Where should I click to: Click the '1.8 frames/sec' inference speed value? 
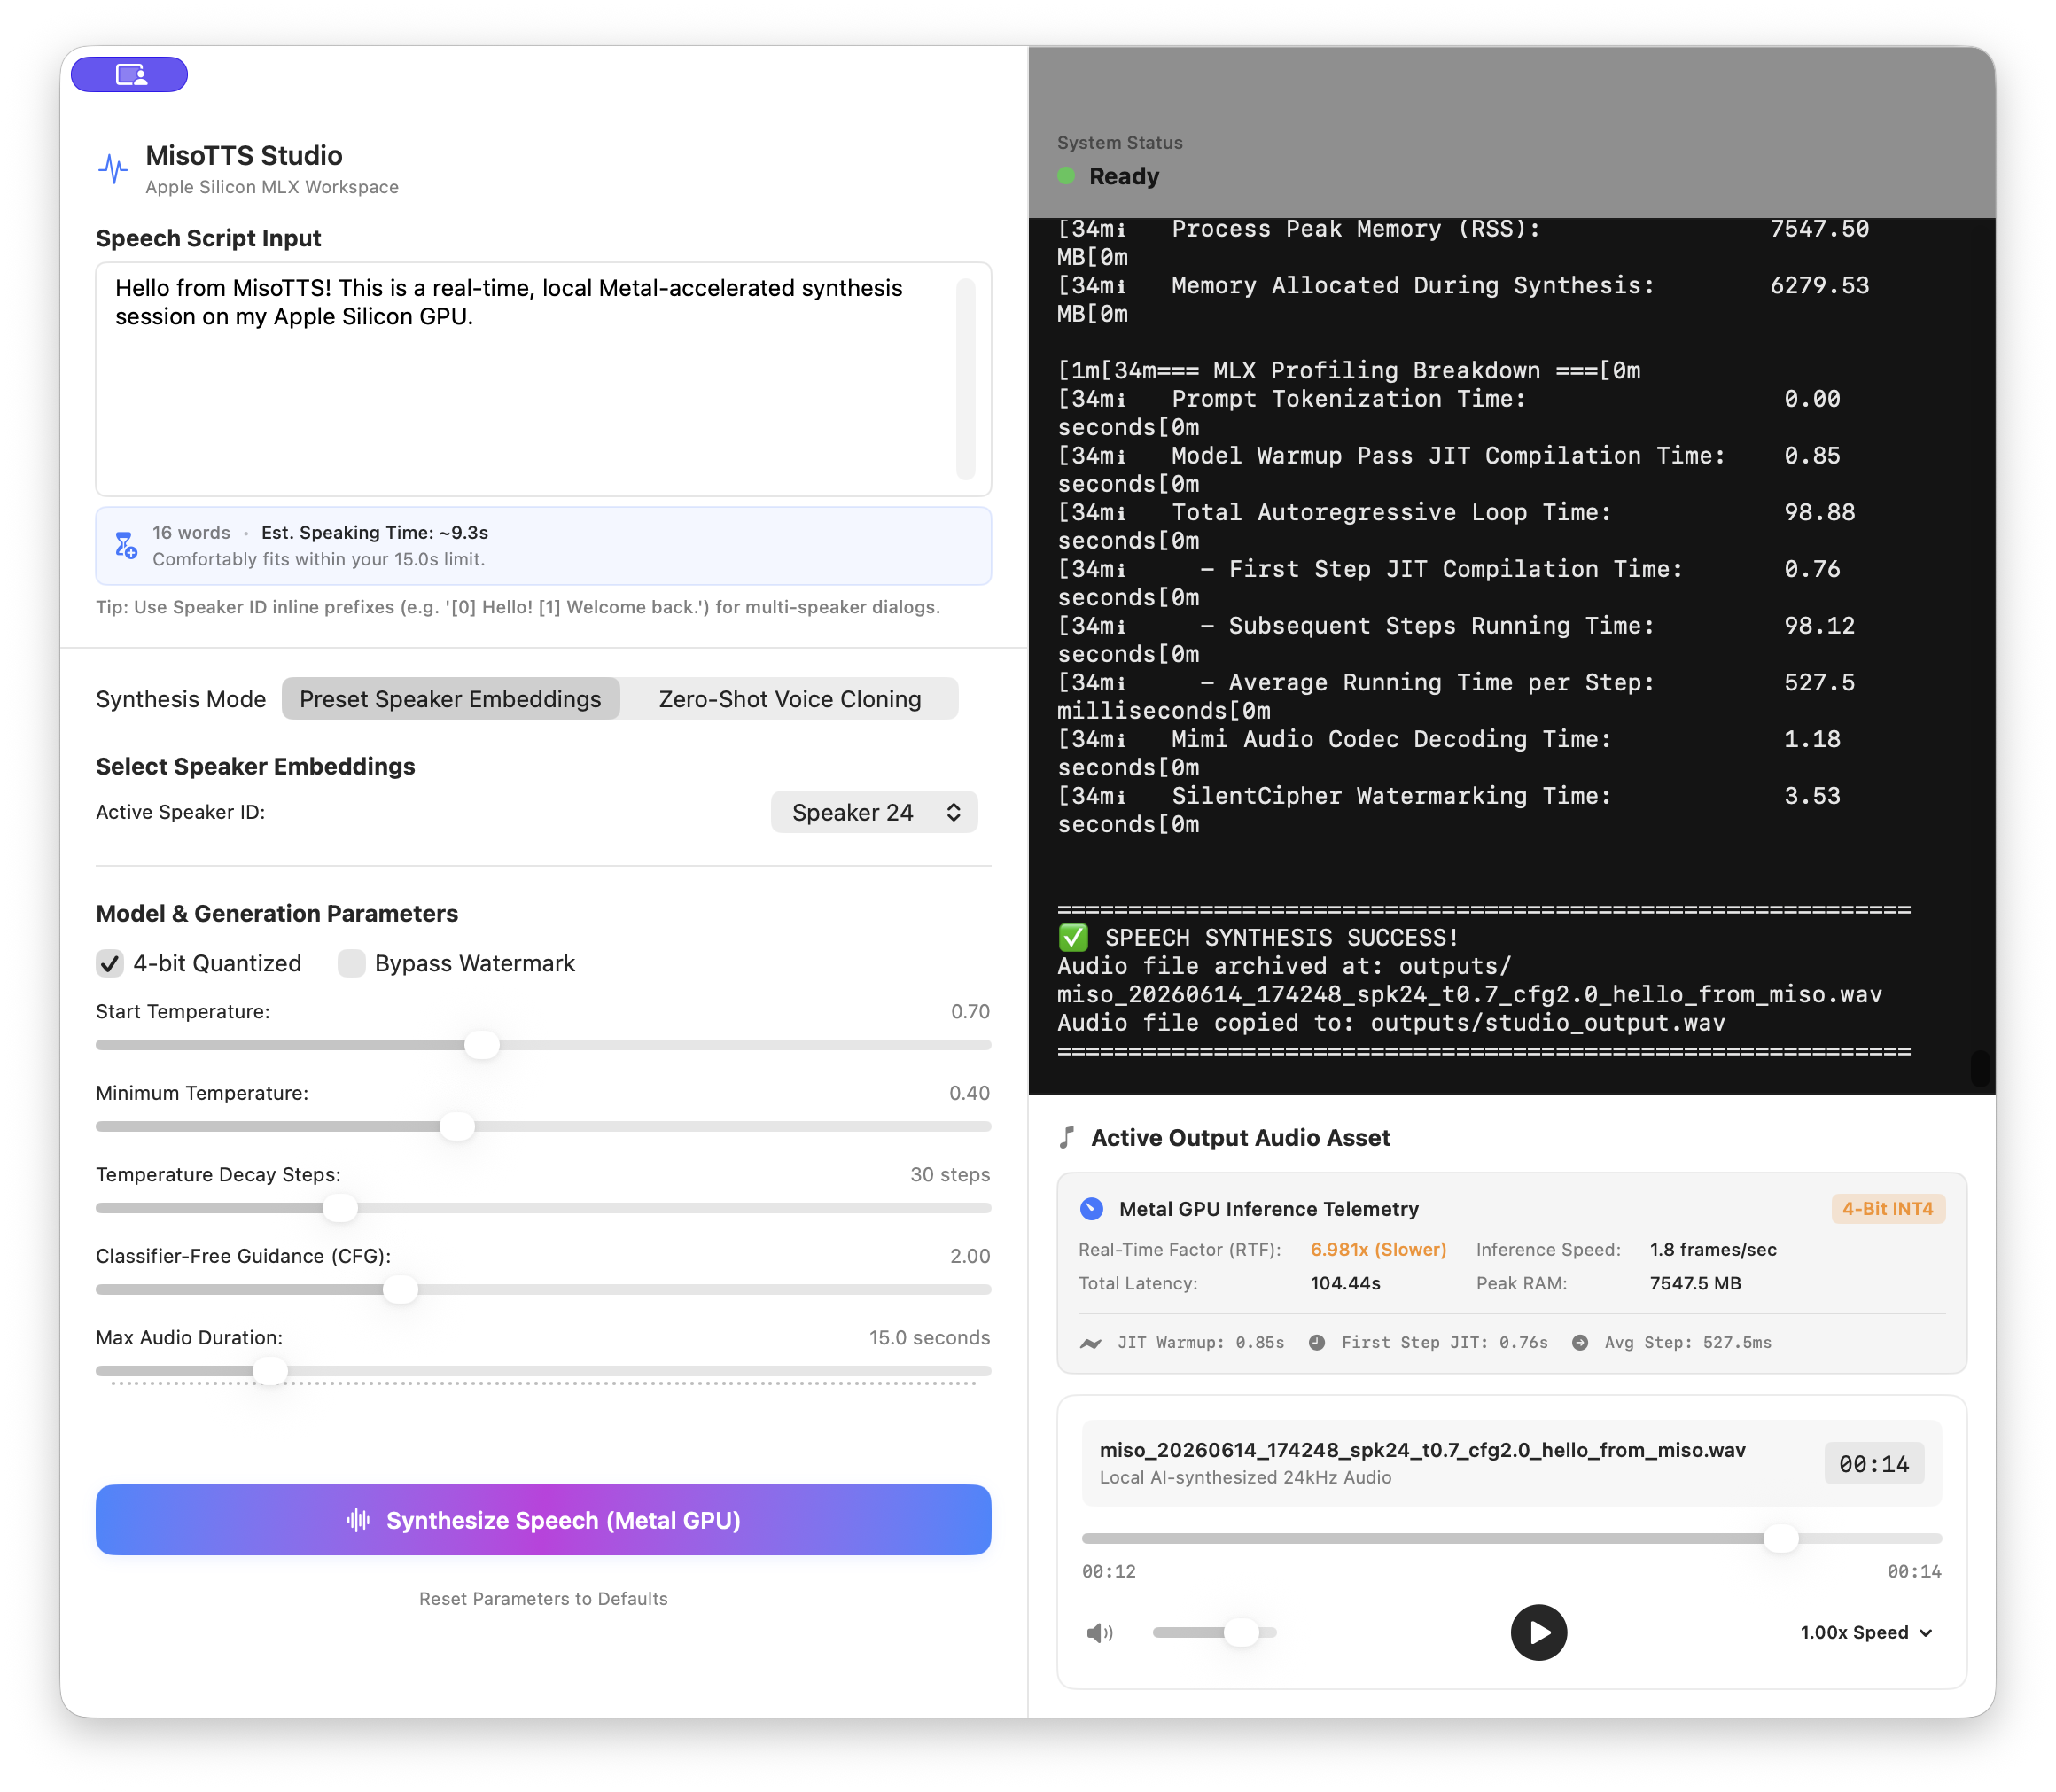(x=1713, y=1249)
